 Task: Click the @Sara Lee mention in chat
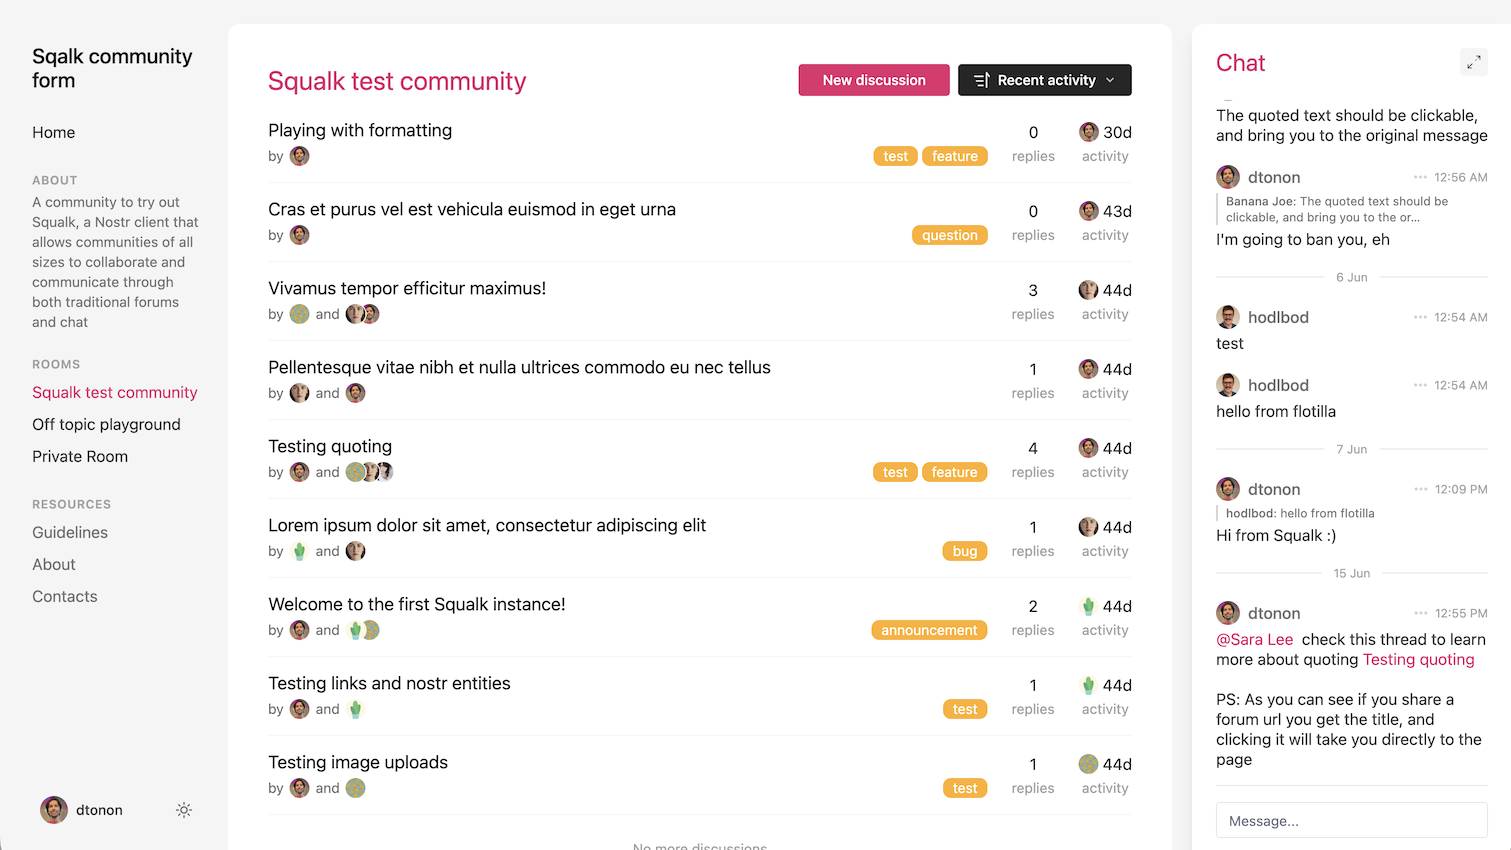click(x=1254, y=639)
